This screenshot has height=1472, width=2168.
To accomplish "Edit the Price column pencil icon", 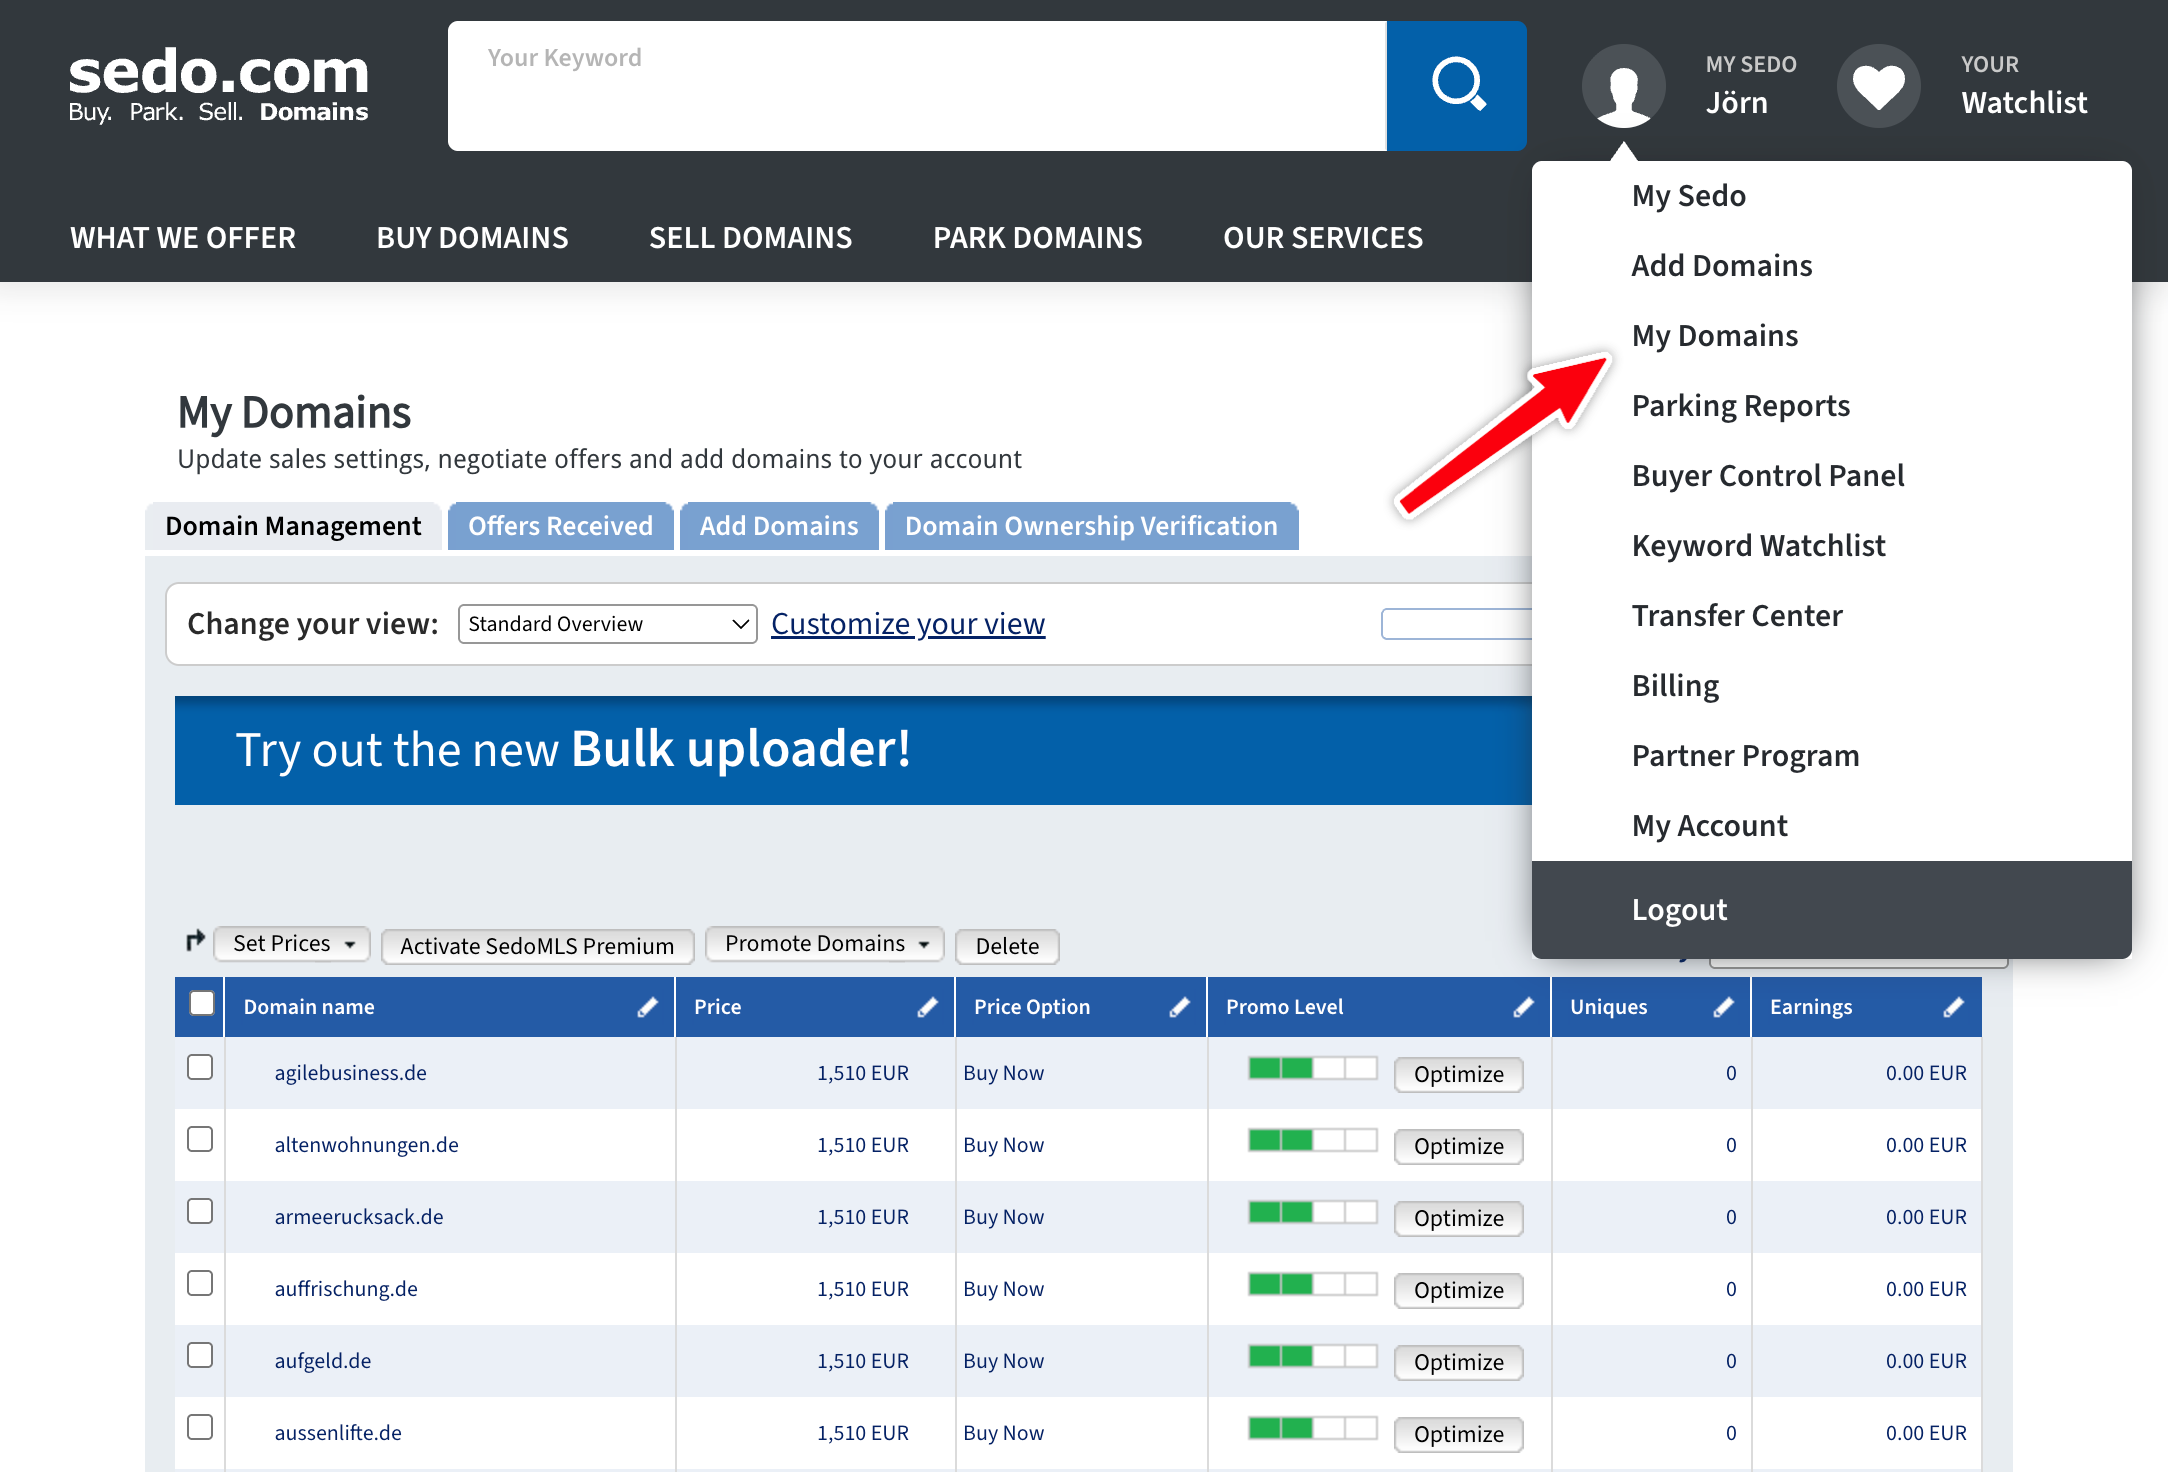I will click(928, 1007).
